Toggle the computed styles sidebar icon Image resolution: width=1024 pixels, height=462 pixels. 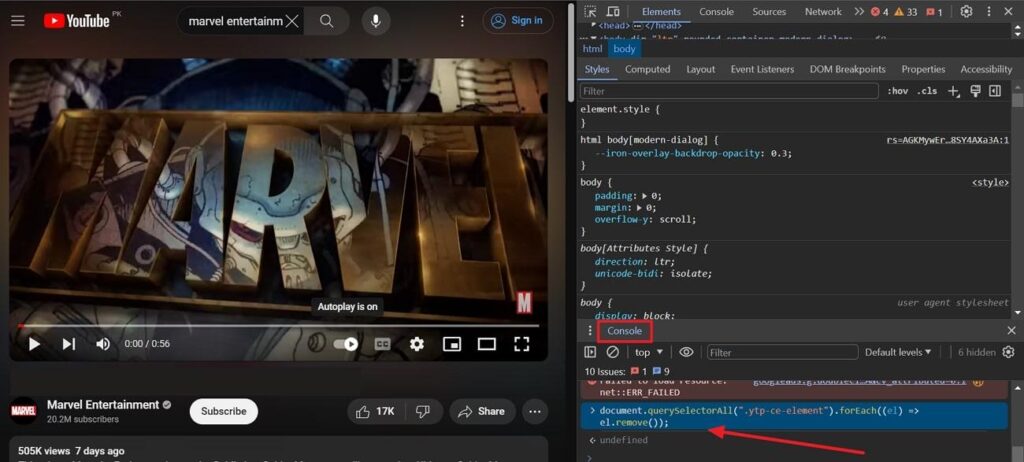click(995, 91)
